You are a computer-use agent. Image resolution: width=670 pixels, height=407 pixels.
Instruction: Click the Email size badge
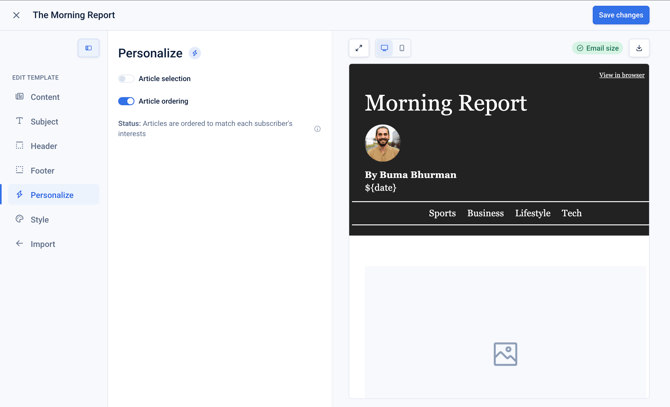coord(597,48)
